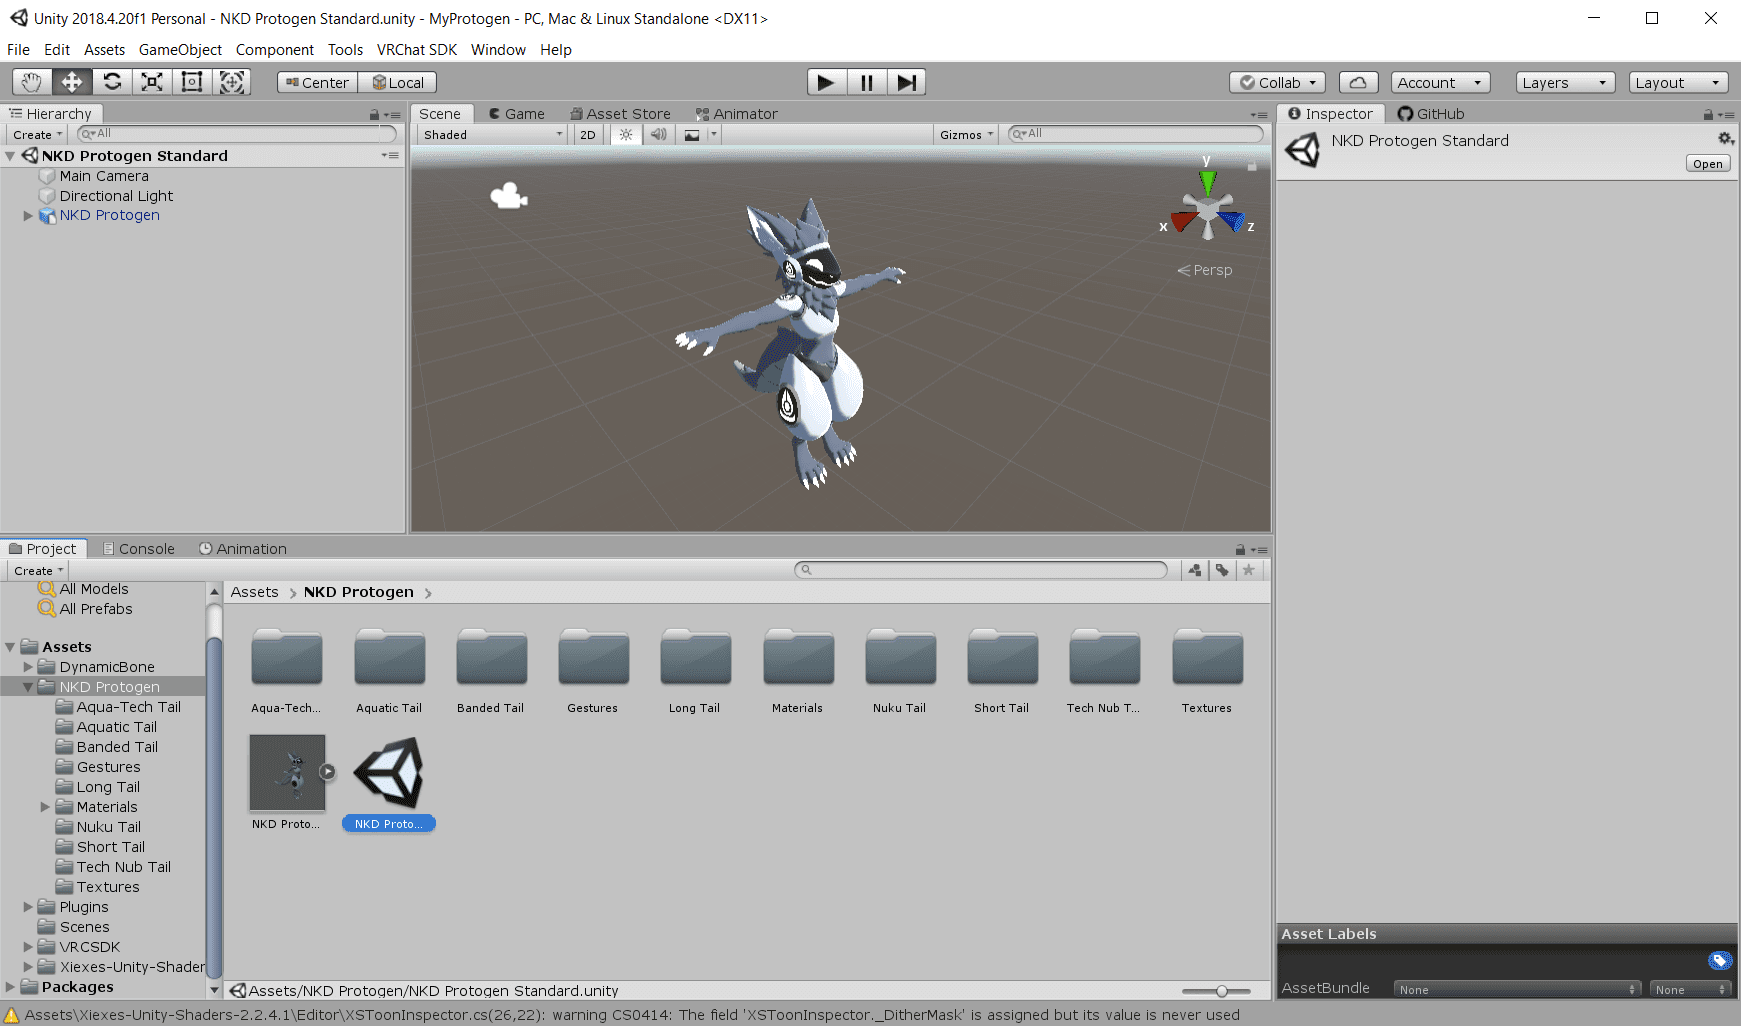Open the GameObject menu
This screenshot has width=1741, height=1026.
pos(180,50)
